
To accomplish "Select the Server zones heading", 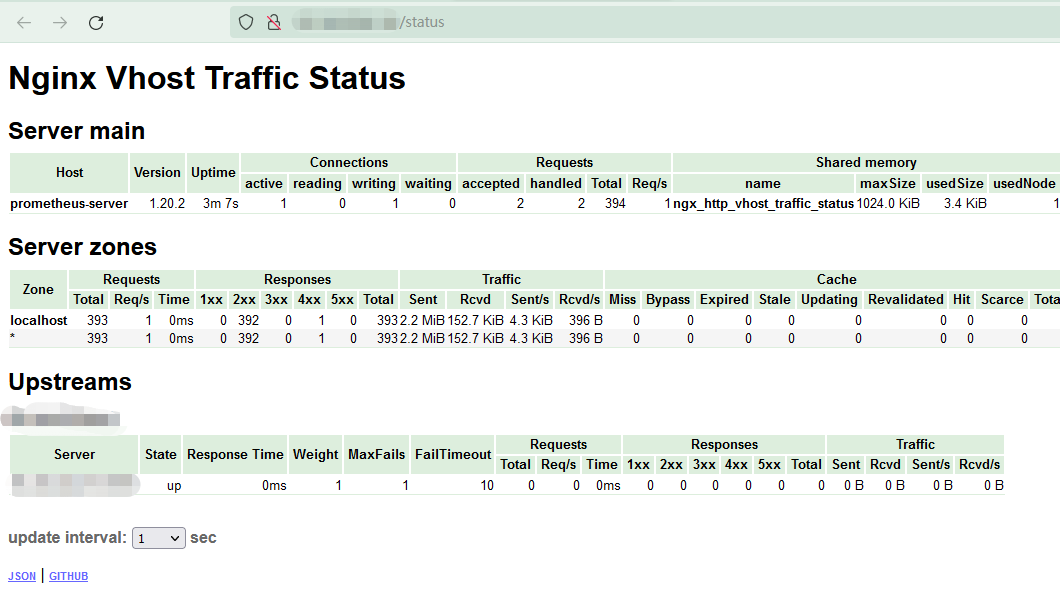I will 82,247.
